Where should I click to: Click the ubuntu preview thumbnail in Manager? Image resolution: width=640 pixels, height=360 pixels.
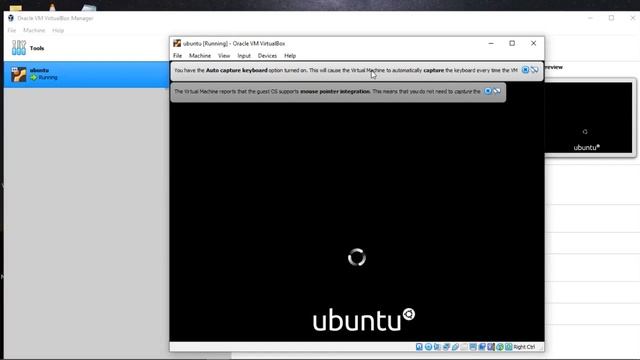(588, 118)
